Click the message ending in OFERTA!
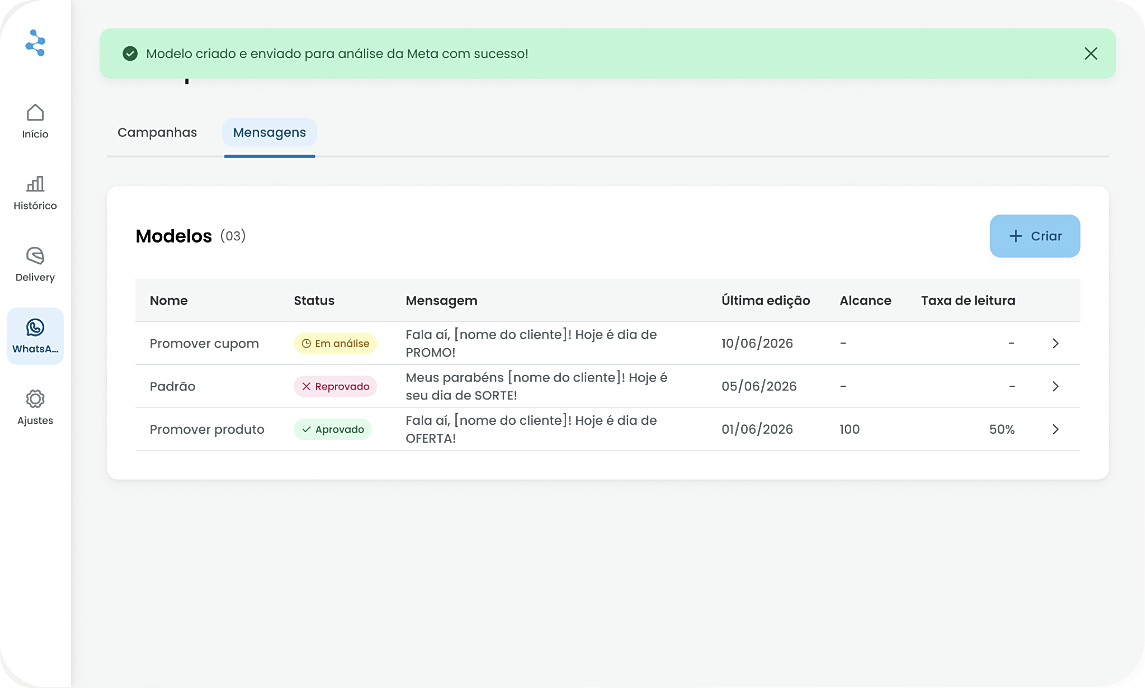This screenshot has width=1145, height=688. [532, 429]
